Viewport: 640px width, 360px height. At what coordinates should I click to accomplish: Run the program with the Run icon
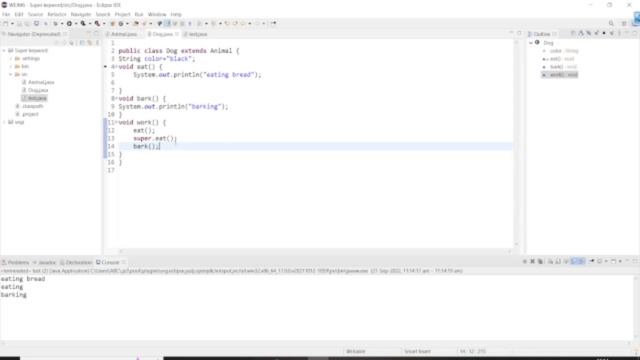tap(69, 24)
